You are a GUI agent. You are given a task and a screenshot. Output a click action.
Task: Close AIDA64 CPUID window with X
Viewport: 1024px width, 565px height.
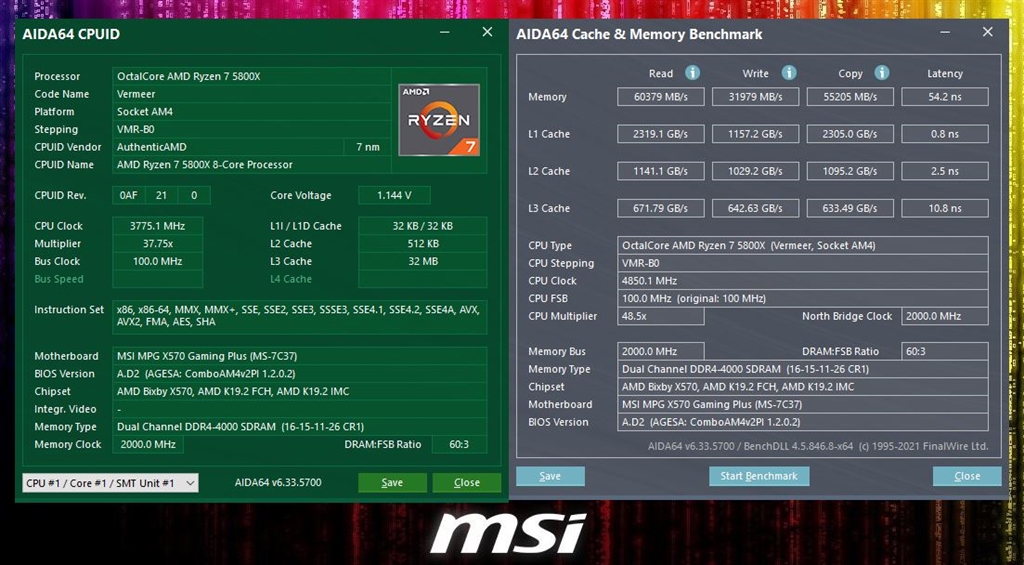click(x=487, y=32)
